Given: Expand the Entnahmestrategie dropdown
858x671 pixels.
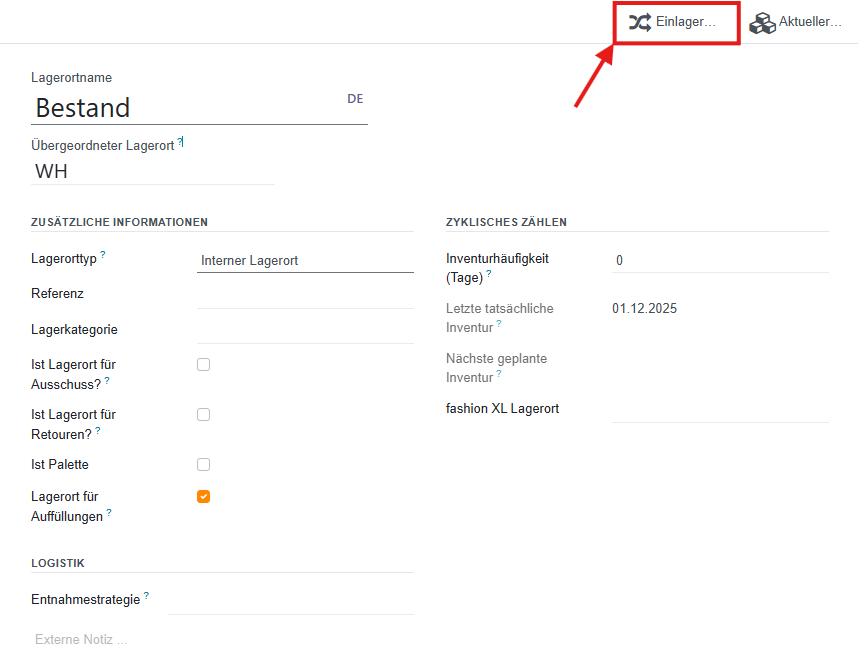Looking at the screenshot, I should (290, 600).
